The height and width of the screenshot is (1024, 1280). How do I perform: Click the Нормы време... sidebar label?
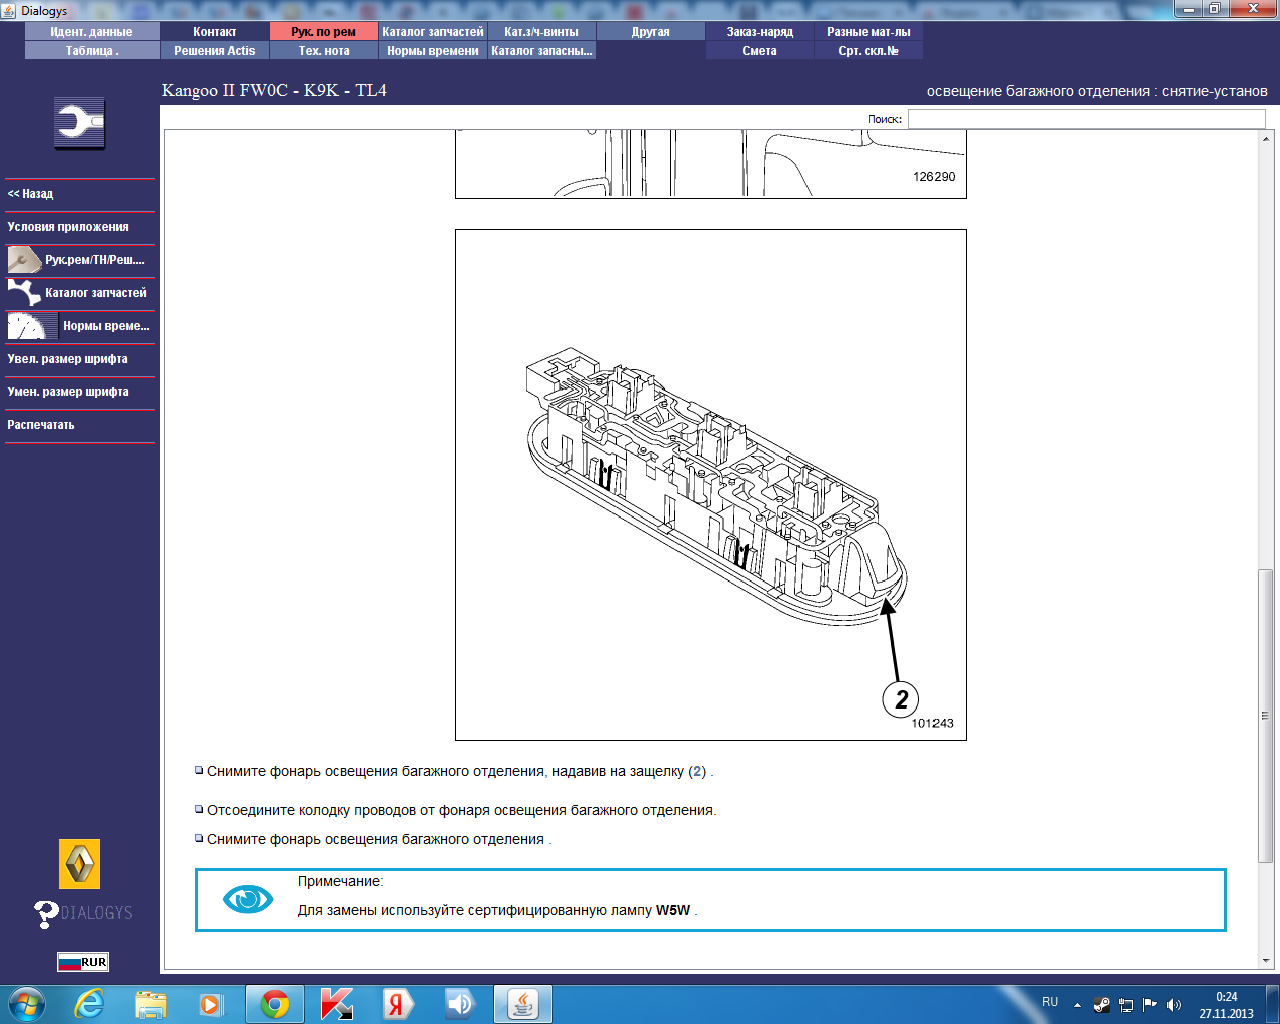click(106, 326)
